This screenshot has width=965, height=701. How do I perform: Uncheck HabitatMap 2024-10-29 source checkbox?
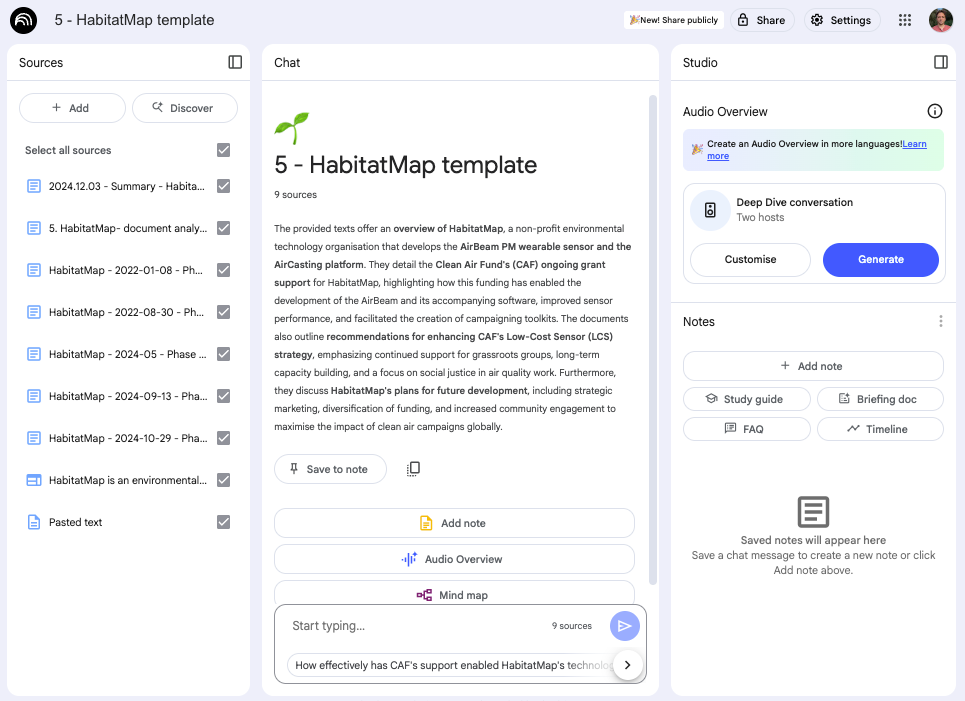click(223, 438)
